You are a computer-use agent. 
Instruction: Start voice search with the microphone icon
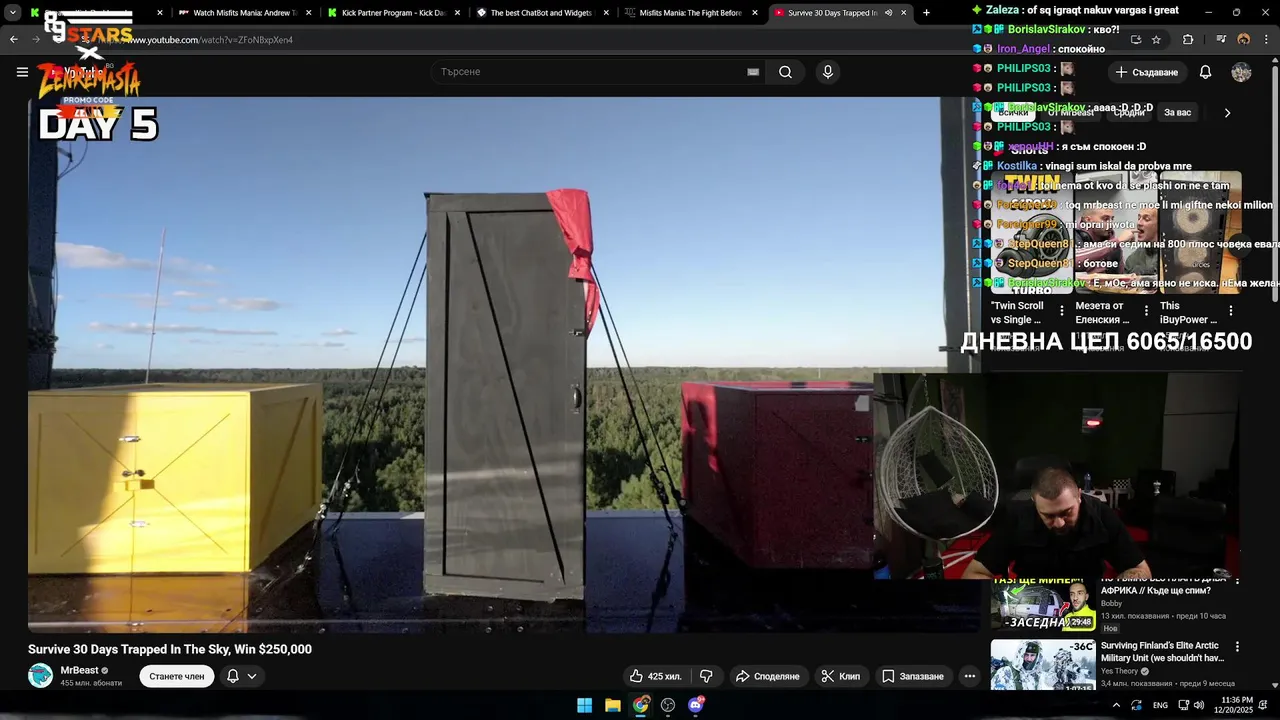(827, 72)
